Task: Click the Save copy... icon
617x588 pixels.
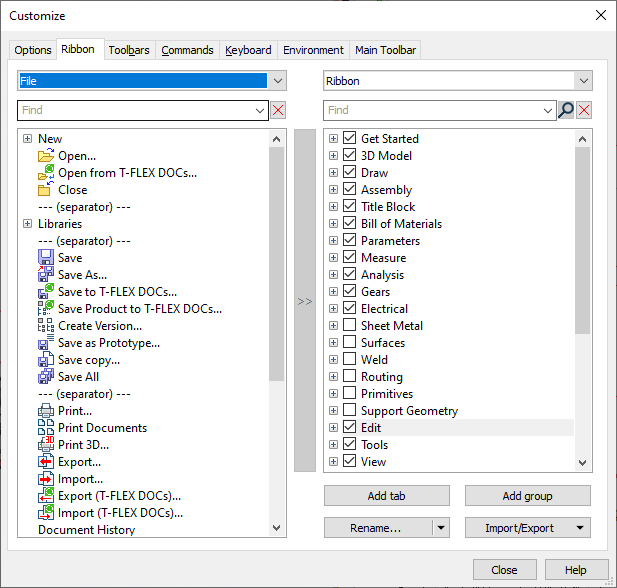Action: [x=46, y=360]
